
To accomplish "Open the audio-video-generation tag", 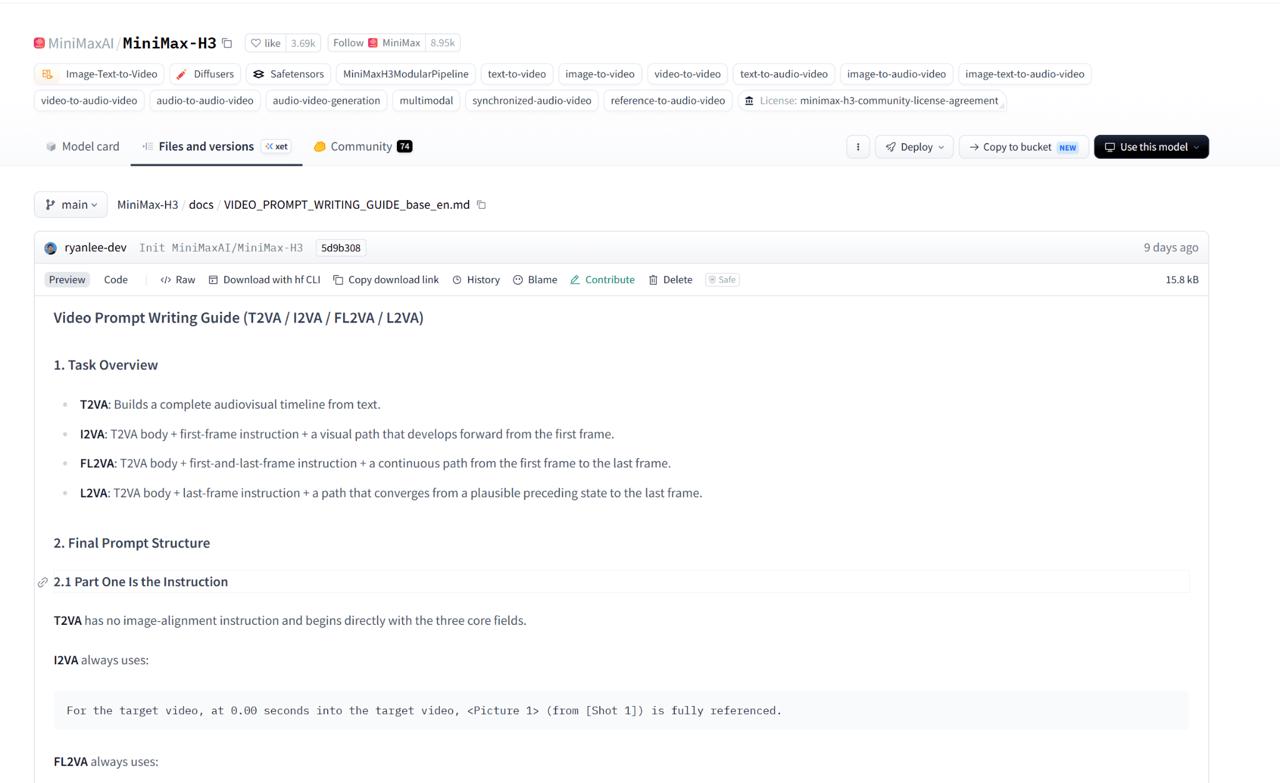I will coord(326,101).
